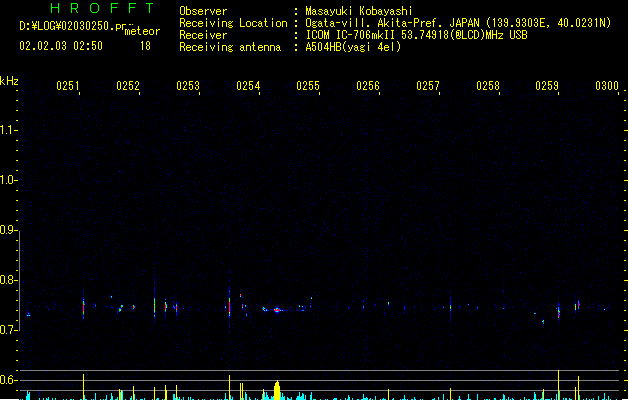Screen dimensions: 629x400
Task: Click the 0258 time axis marker
Action: point(488,86)
